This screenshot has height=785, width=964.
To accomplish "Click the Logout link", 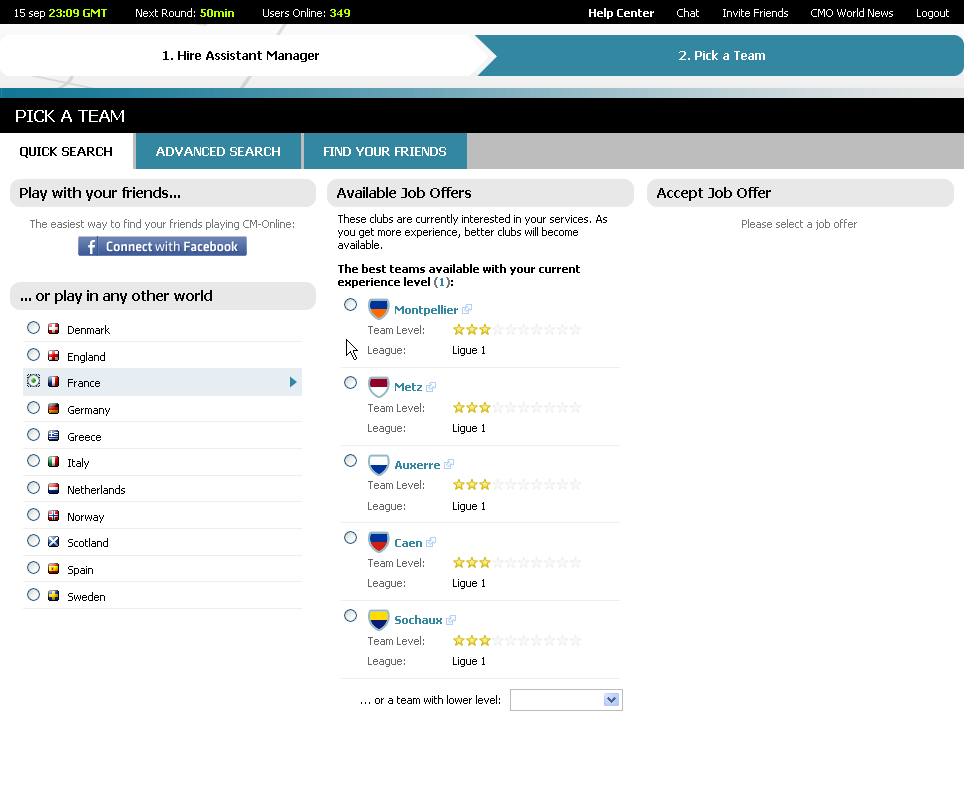I will [932, 13].
